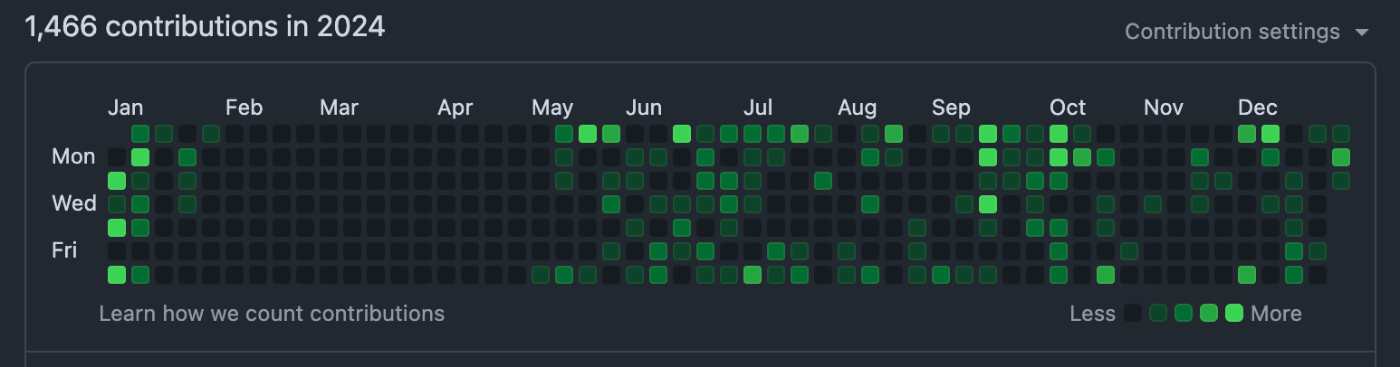Click the "Jul" month label
1400x367 pixels.
pyautogui.click(x=758, y=107)
